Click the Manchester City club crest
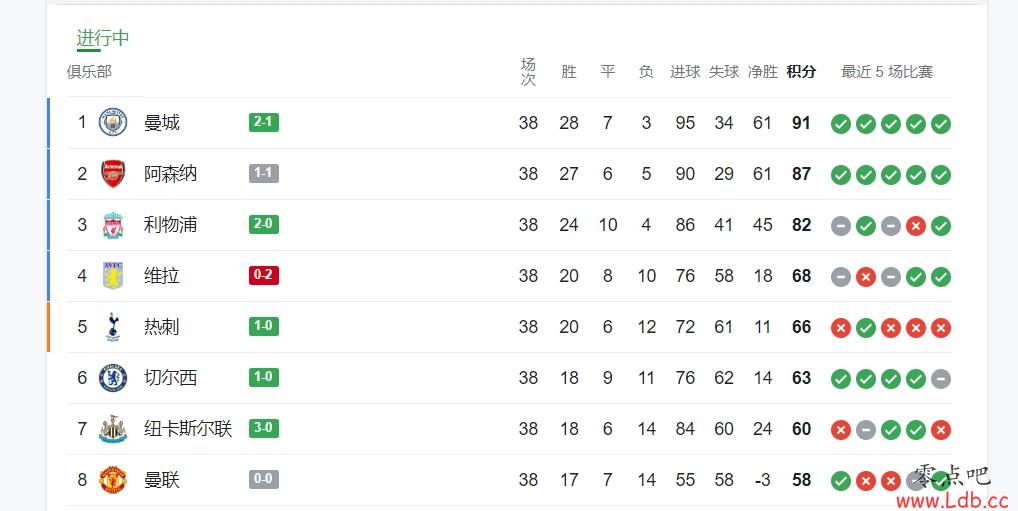The height and width of the screenshot is (511, 1018). (113, 123)
